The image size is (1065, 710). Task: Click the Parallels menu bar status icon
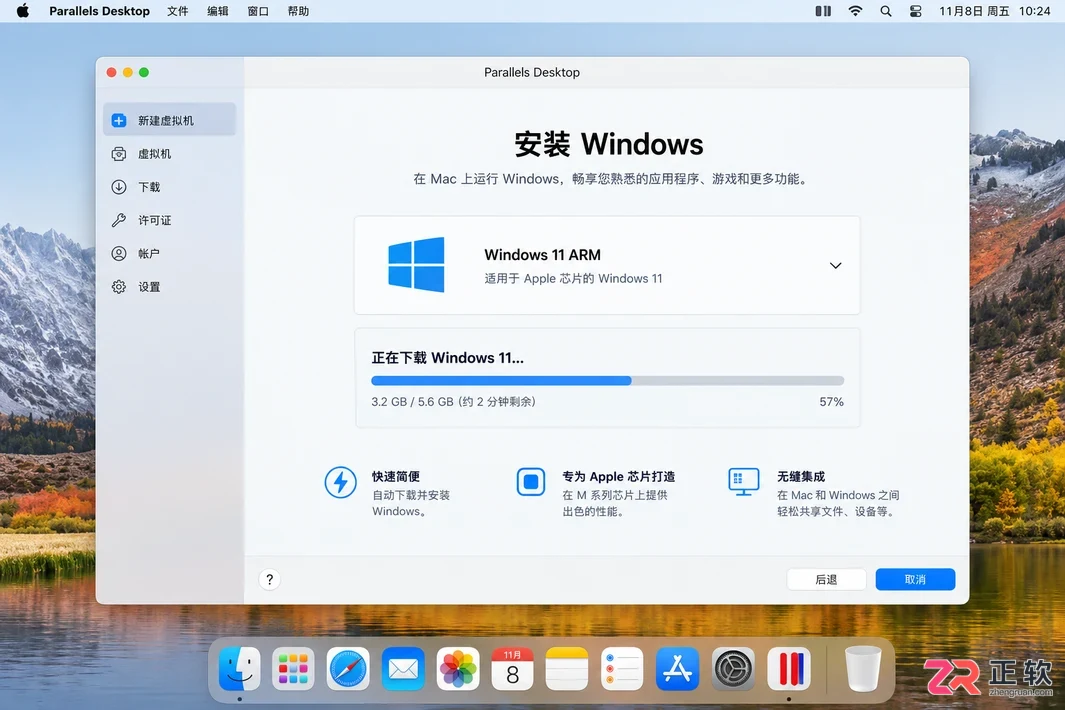coord(823,11)
